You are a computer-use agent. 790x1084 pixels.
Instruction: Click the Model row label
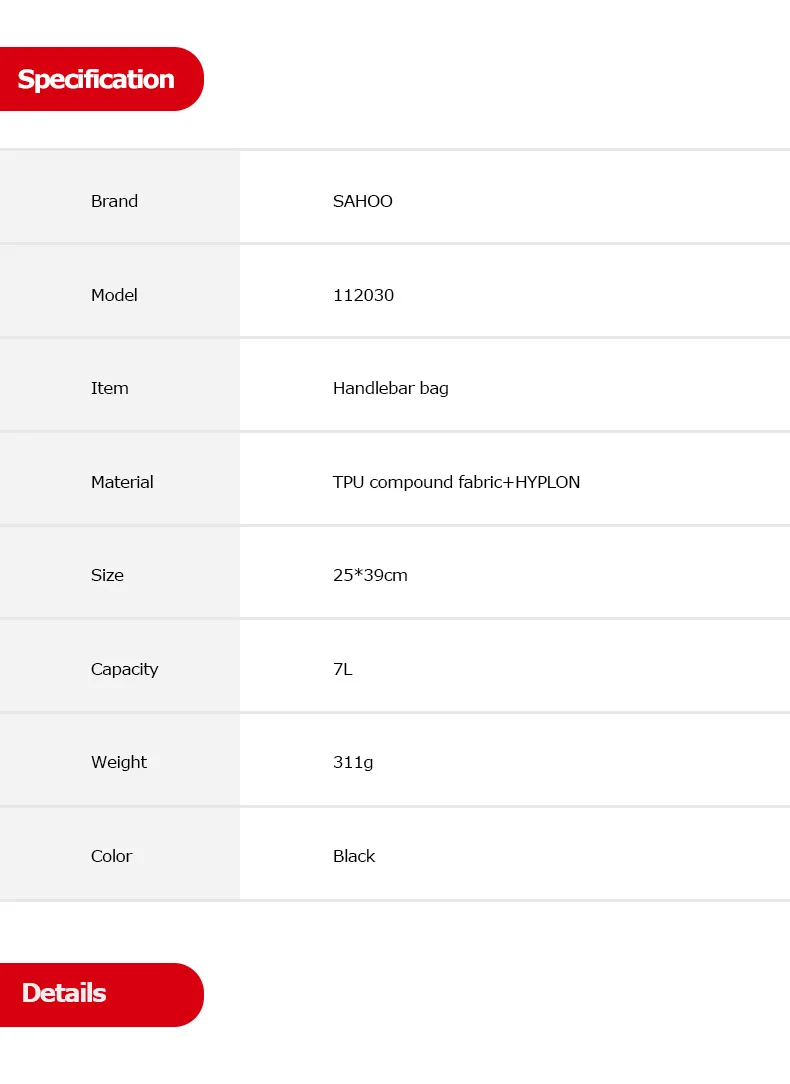[115, 295]
